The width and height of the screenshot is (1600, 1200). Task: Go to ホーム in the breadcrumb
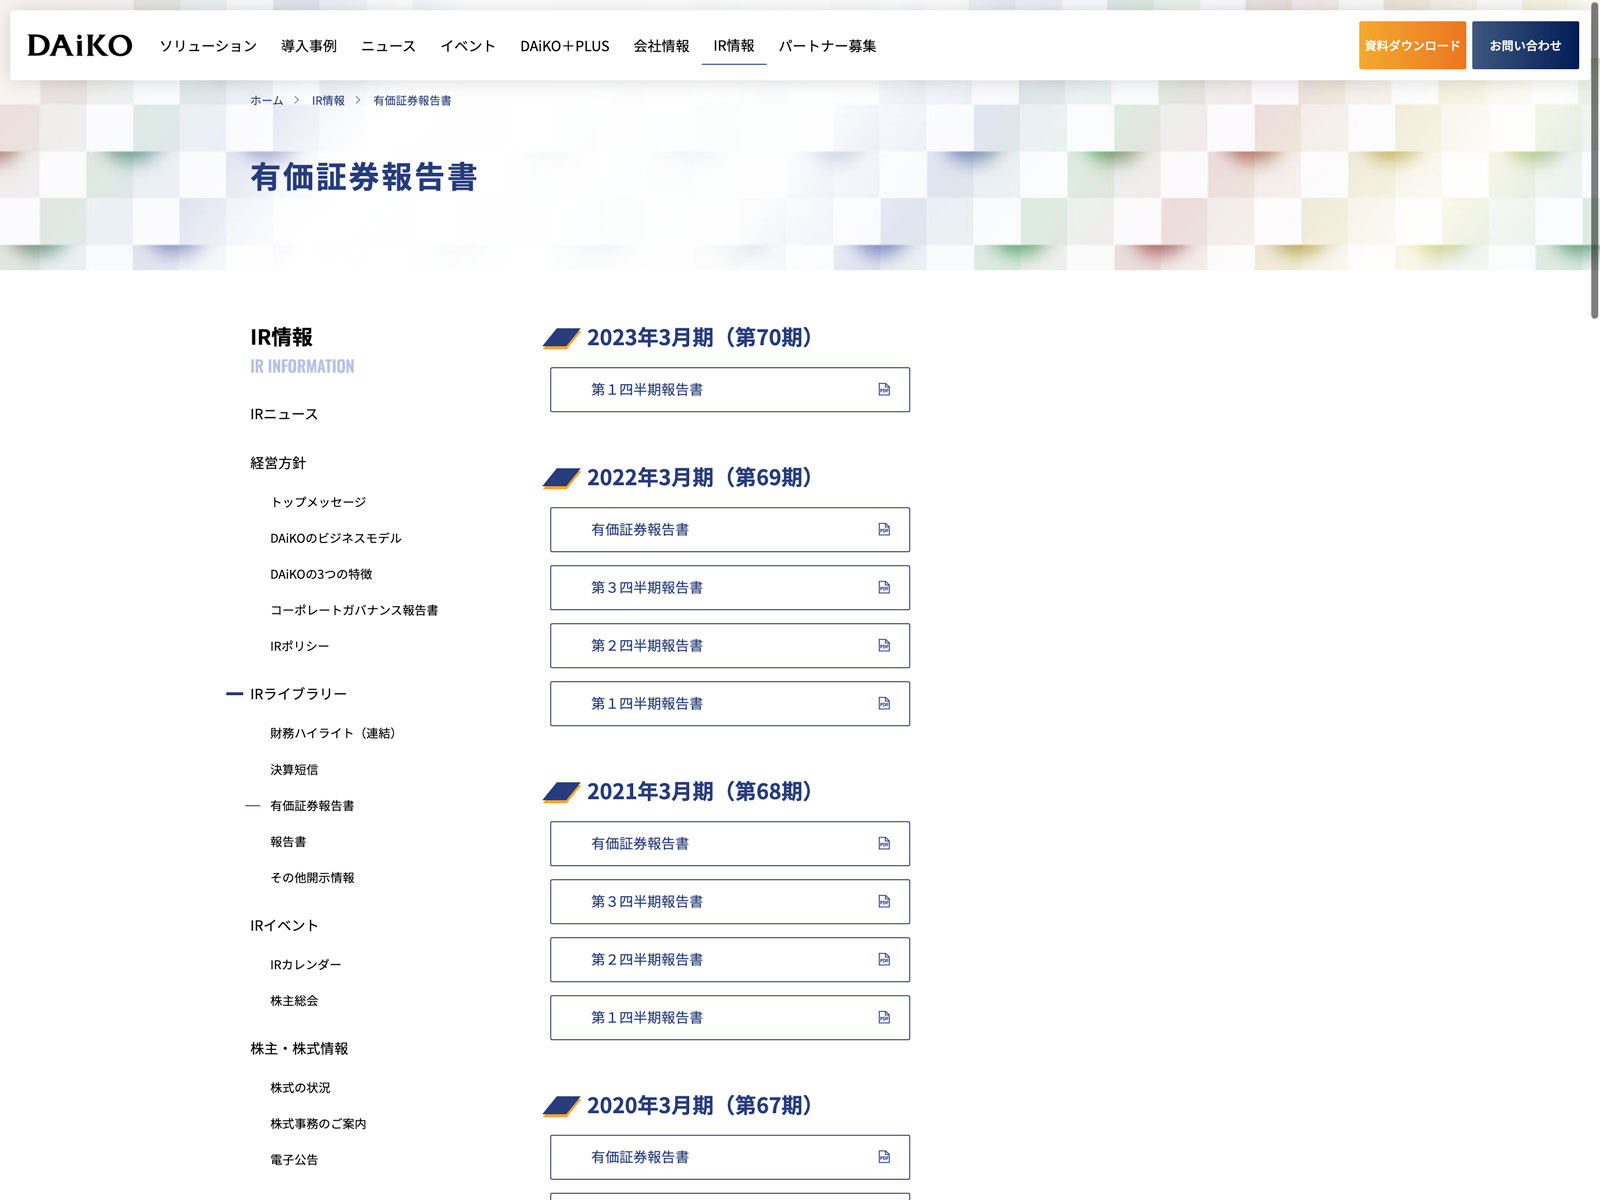pos(266,101)
